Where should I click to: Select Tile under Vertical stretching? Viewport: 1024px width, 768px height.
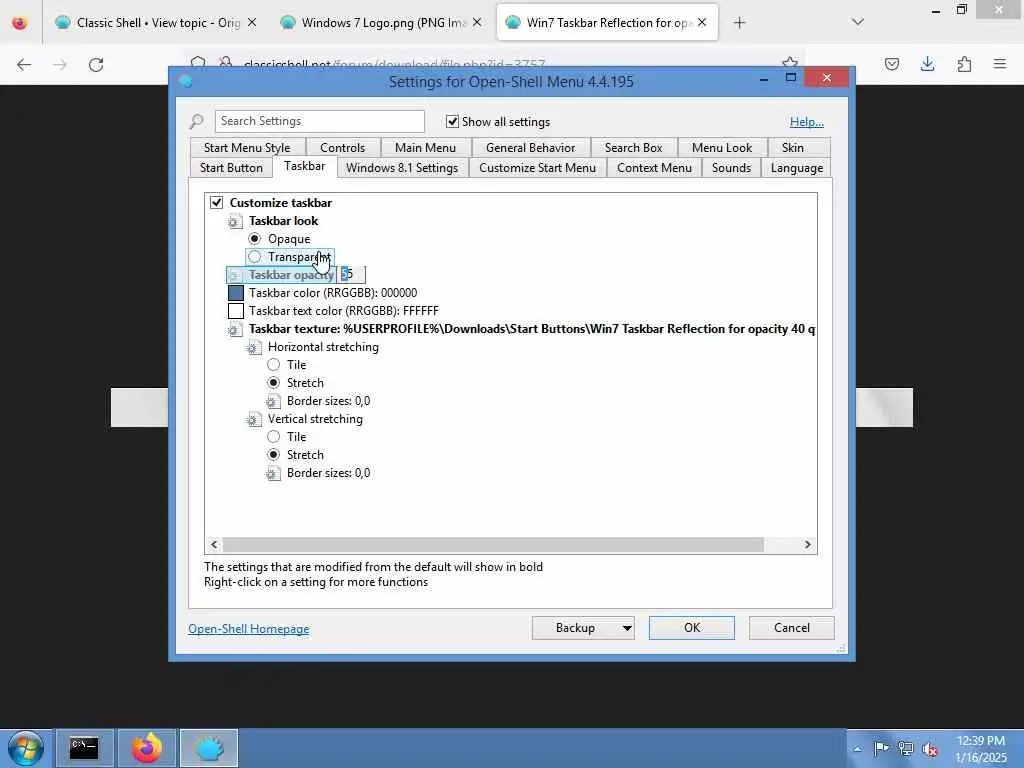point(274,436)
